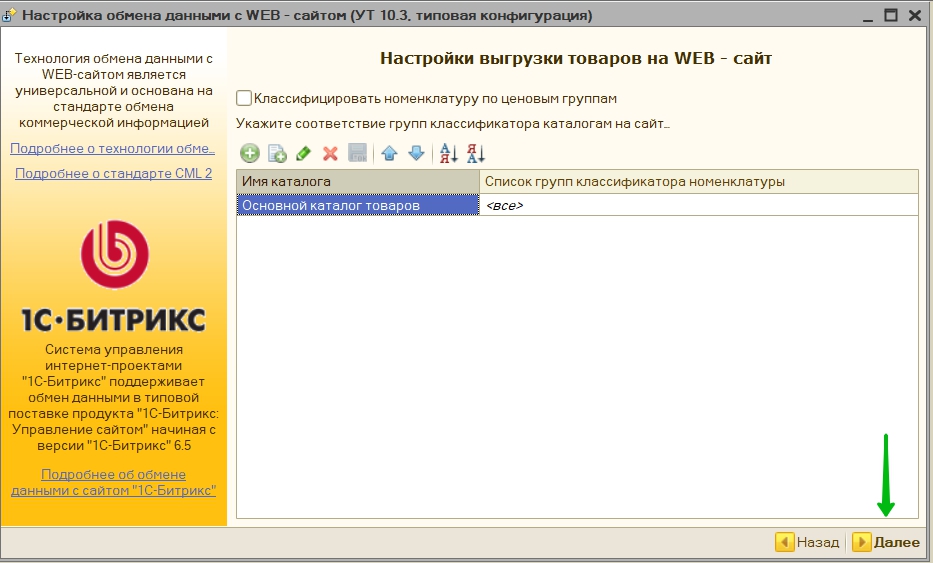
Task: Add a new catalog row
Action: tap(250, 154)
